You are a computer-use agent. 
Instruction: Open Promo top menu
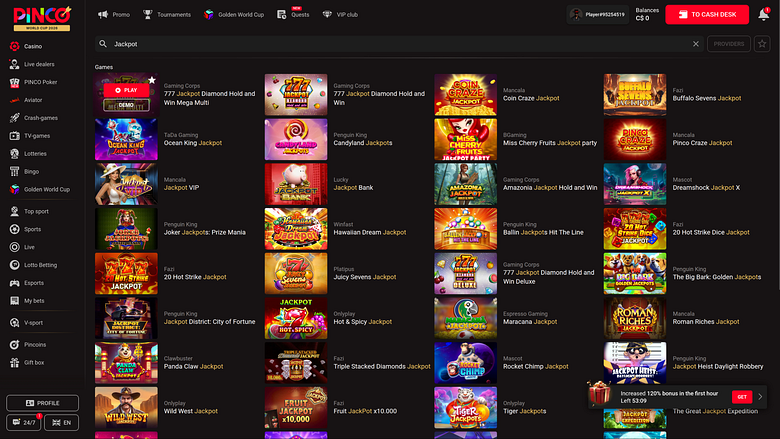point(114,14)
